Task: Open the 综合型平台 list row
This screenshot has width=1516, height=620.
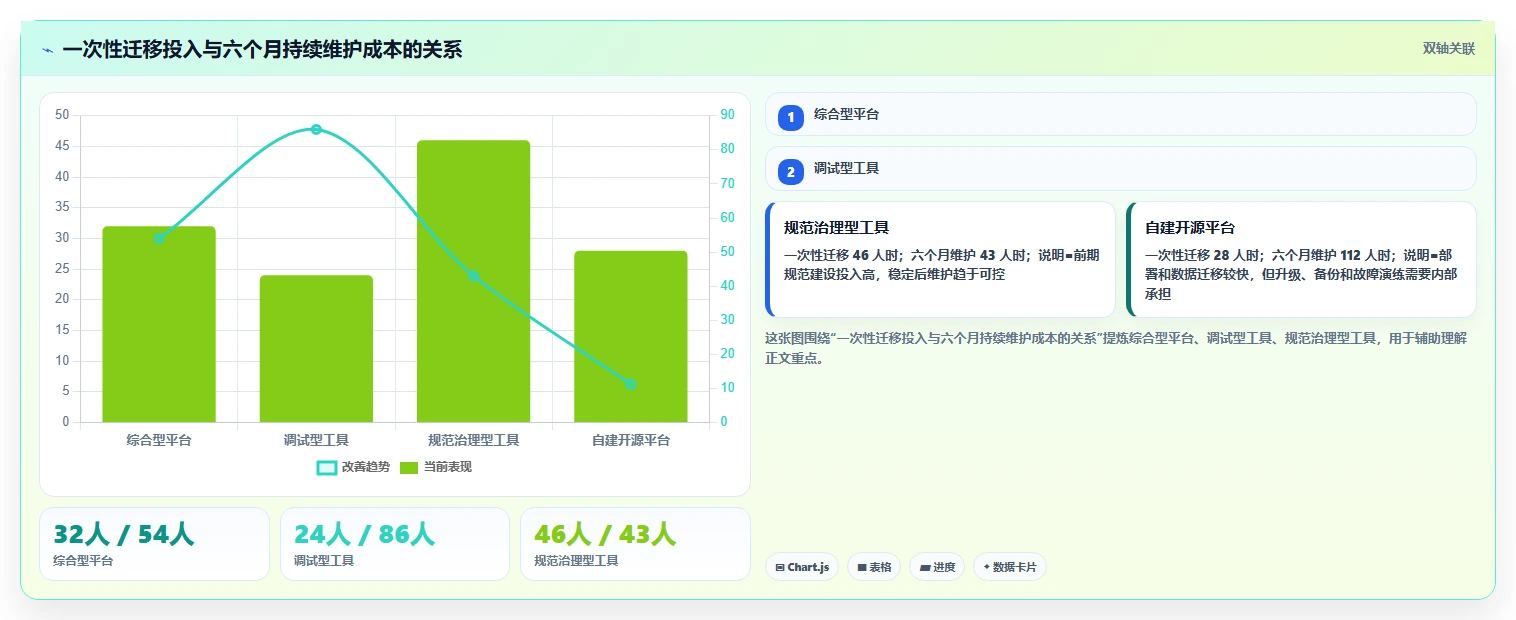Action: click(x=1120, y=114)
